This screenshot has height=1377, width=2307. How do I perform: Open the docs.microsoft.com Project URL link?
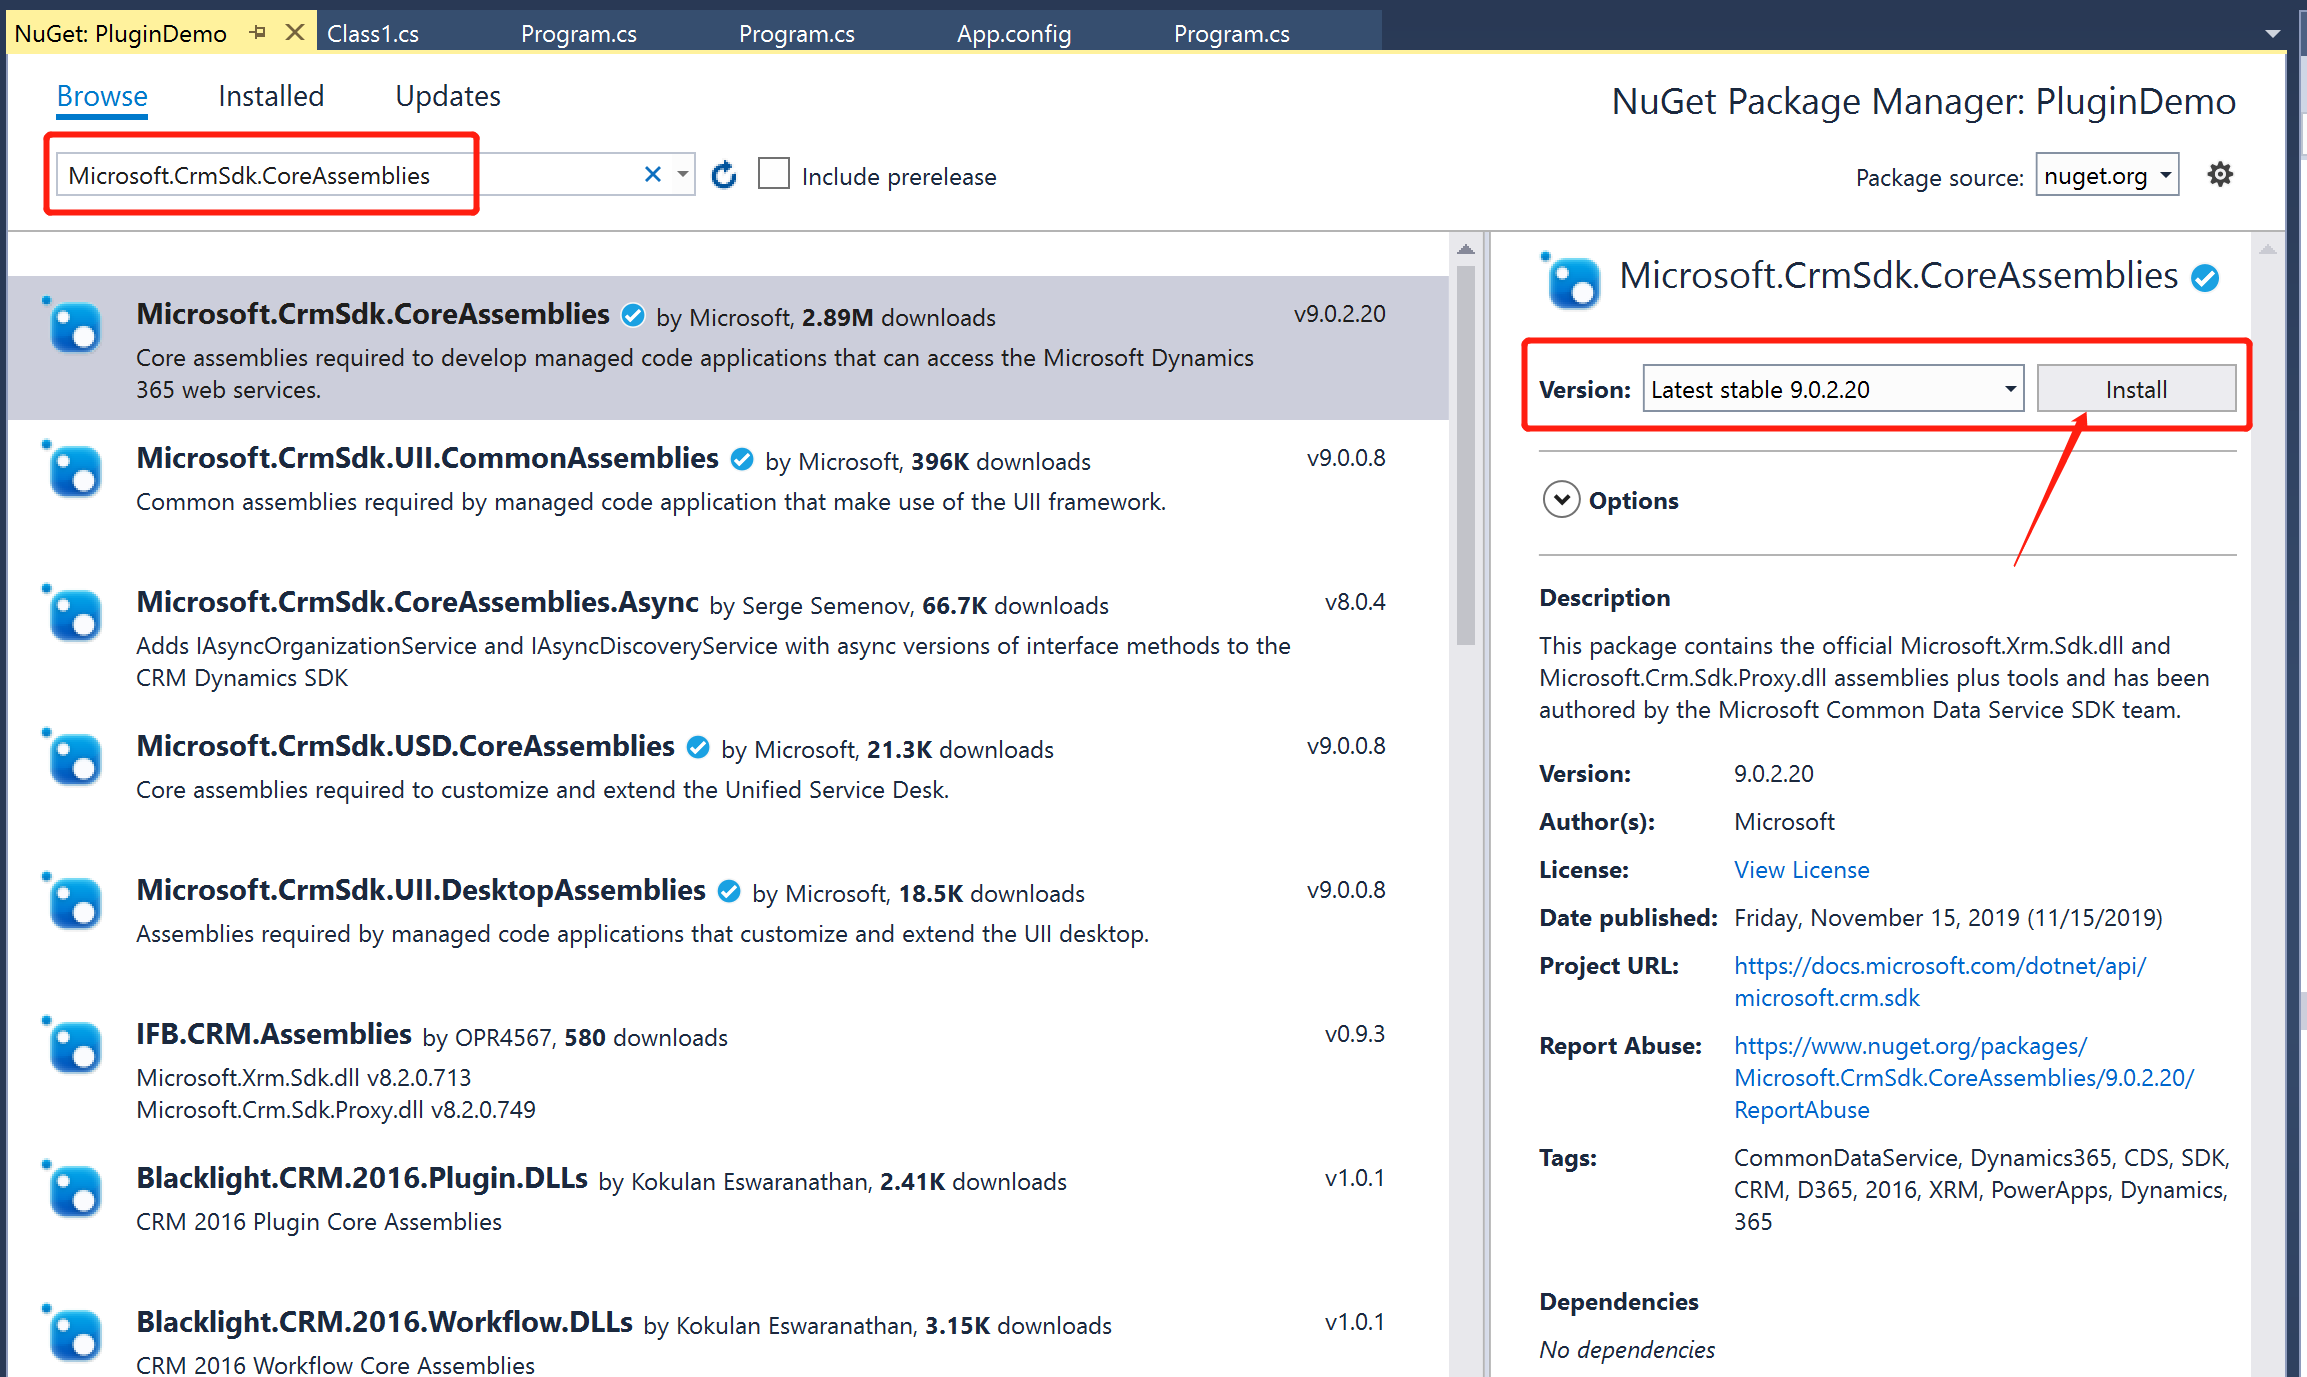pyautogui.click(x=1939, y=982)
